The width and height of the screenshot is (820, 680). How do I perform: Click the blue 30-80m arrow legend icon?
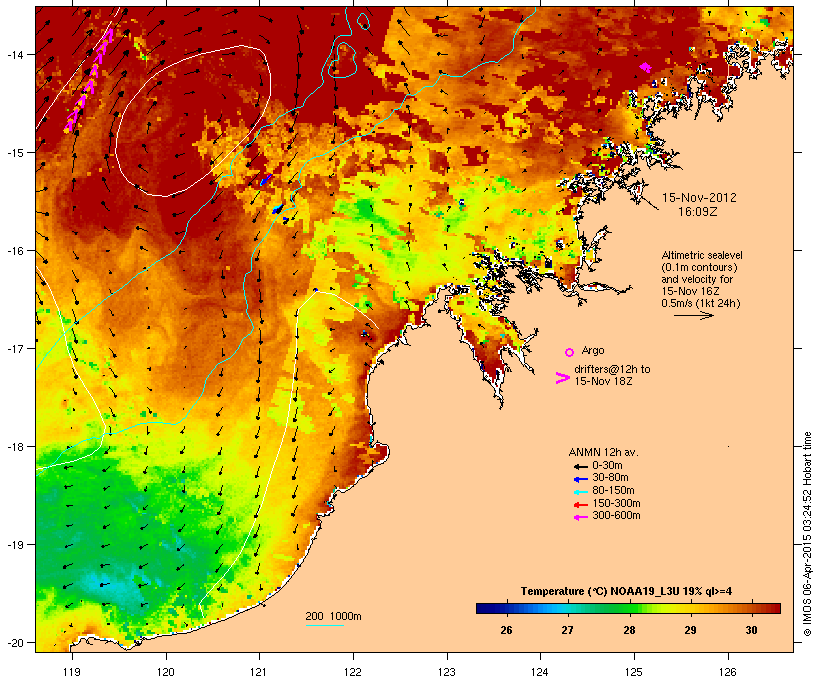(580, 479)
